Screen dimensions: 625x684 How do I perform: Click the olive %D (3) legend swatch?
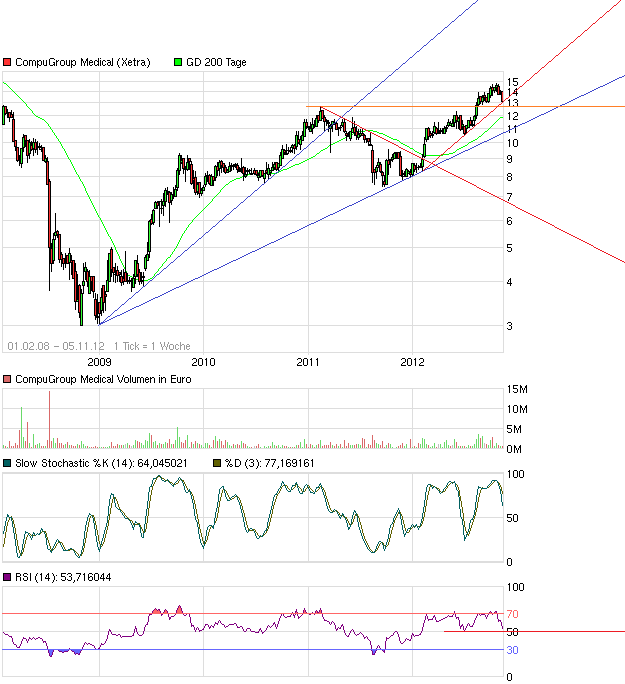(217, 463)
